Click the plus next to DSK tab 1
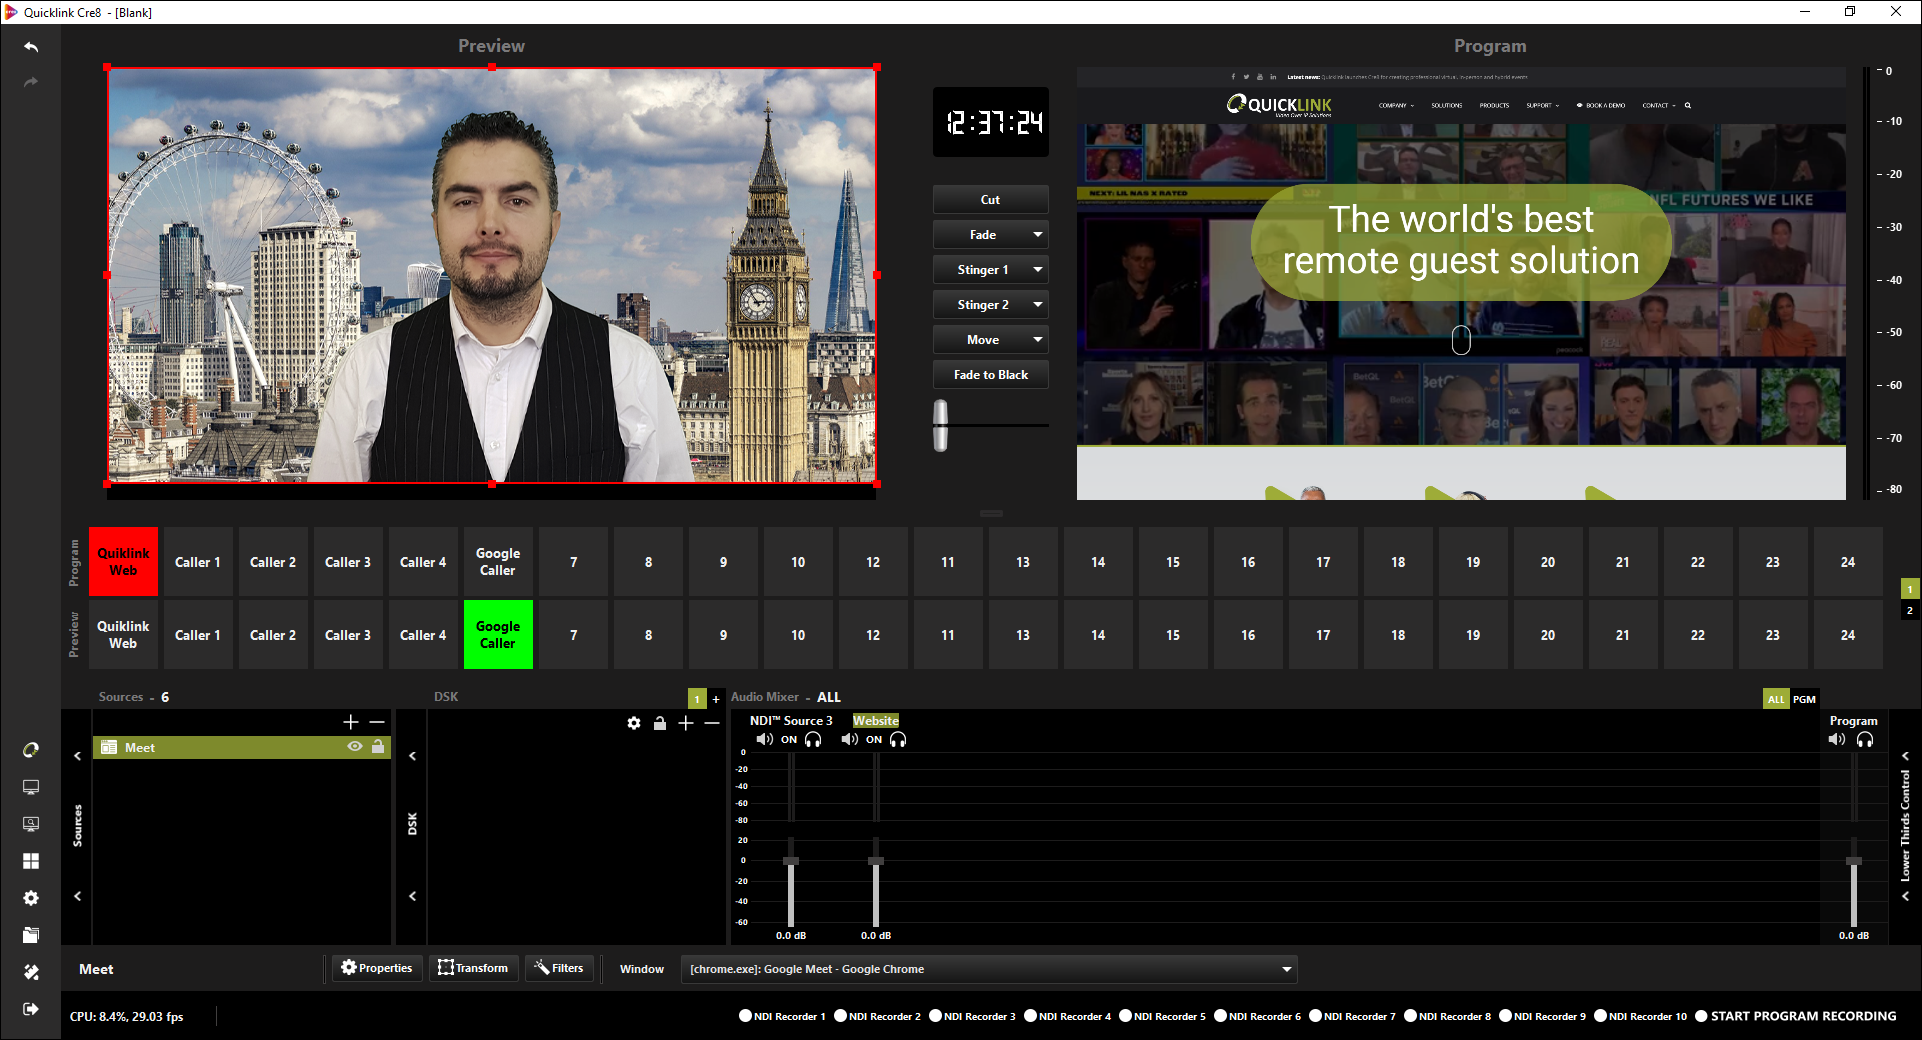The height and width of the screenshot is (1040, 1922). tap(716, 699)
